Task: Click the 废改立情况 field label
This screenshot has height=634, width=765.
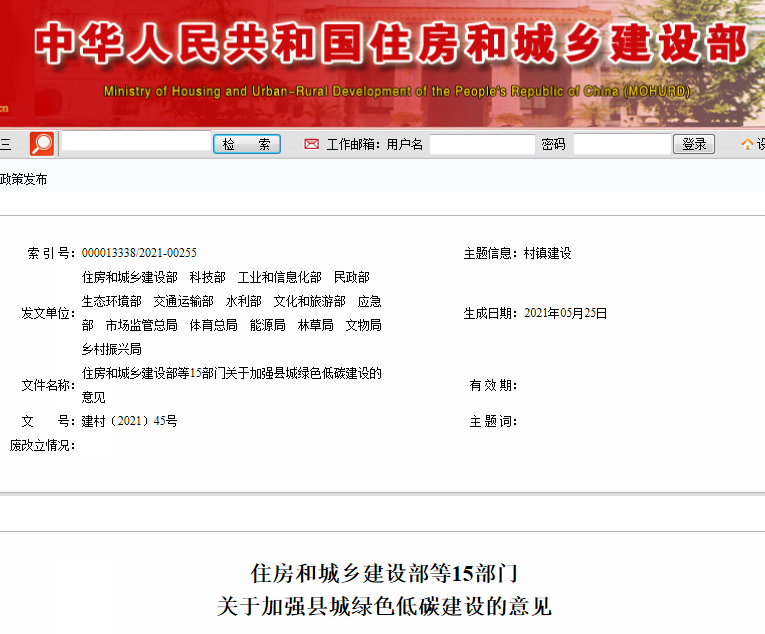Action: [42, 445]
